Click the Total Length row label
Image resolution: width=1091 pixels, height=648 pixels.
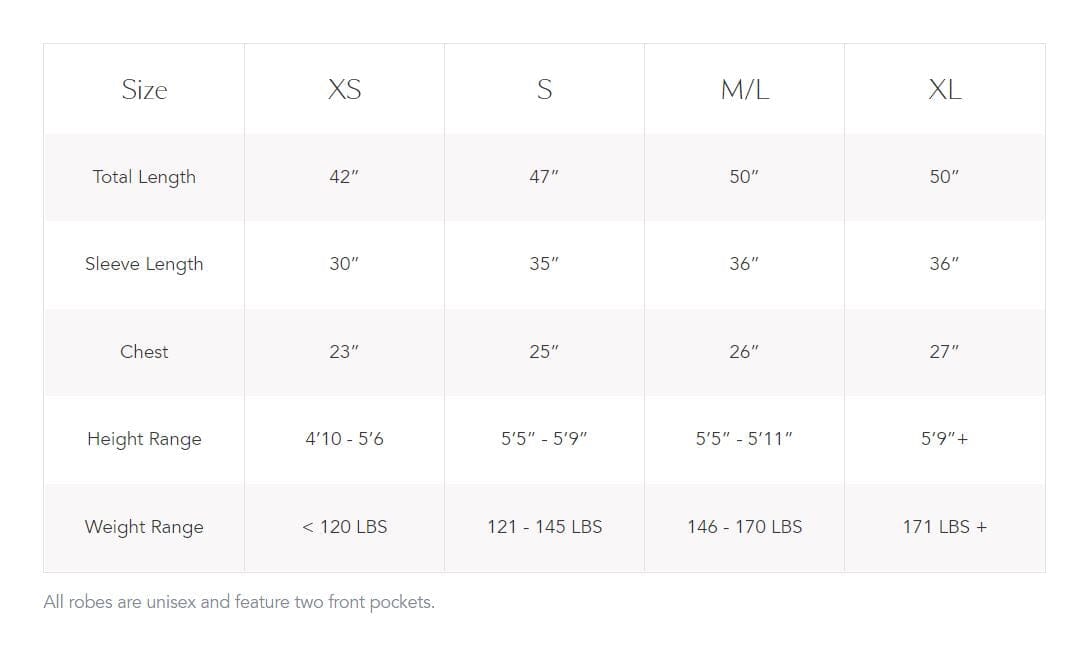(144, 177)
